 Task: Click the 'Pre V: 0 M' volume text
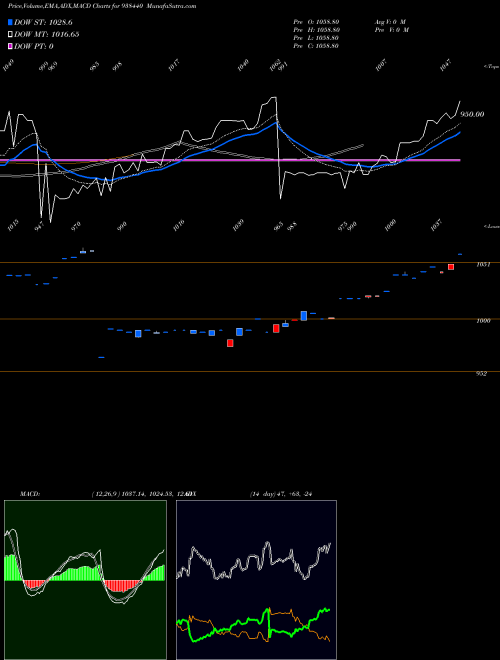392,30
